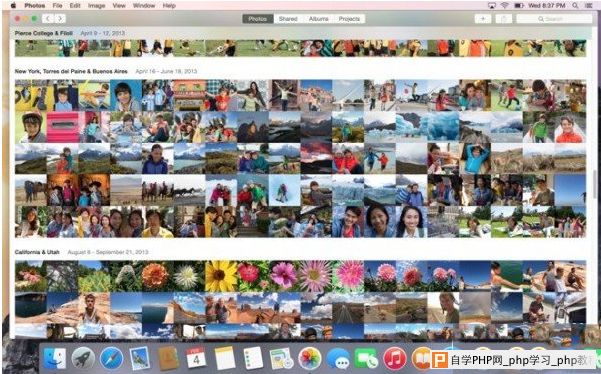The height and width of the screenshot is (374, 601).
Task: Open the Window menu
Action: 144,5
